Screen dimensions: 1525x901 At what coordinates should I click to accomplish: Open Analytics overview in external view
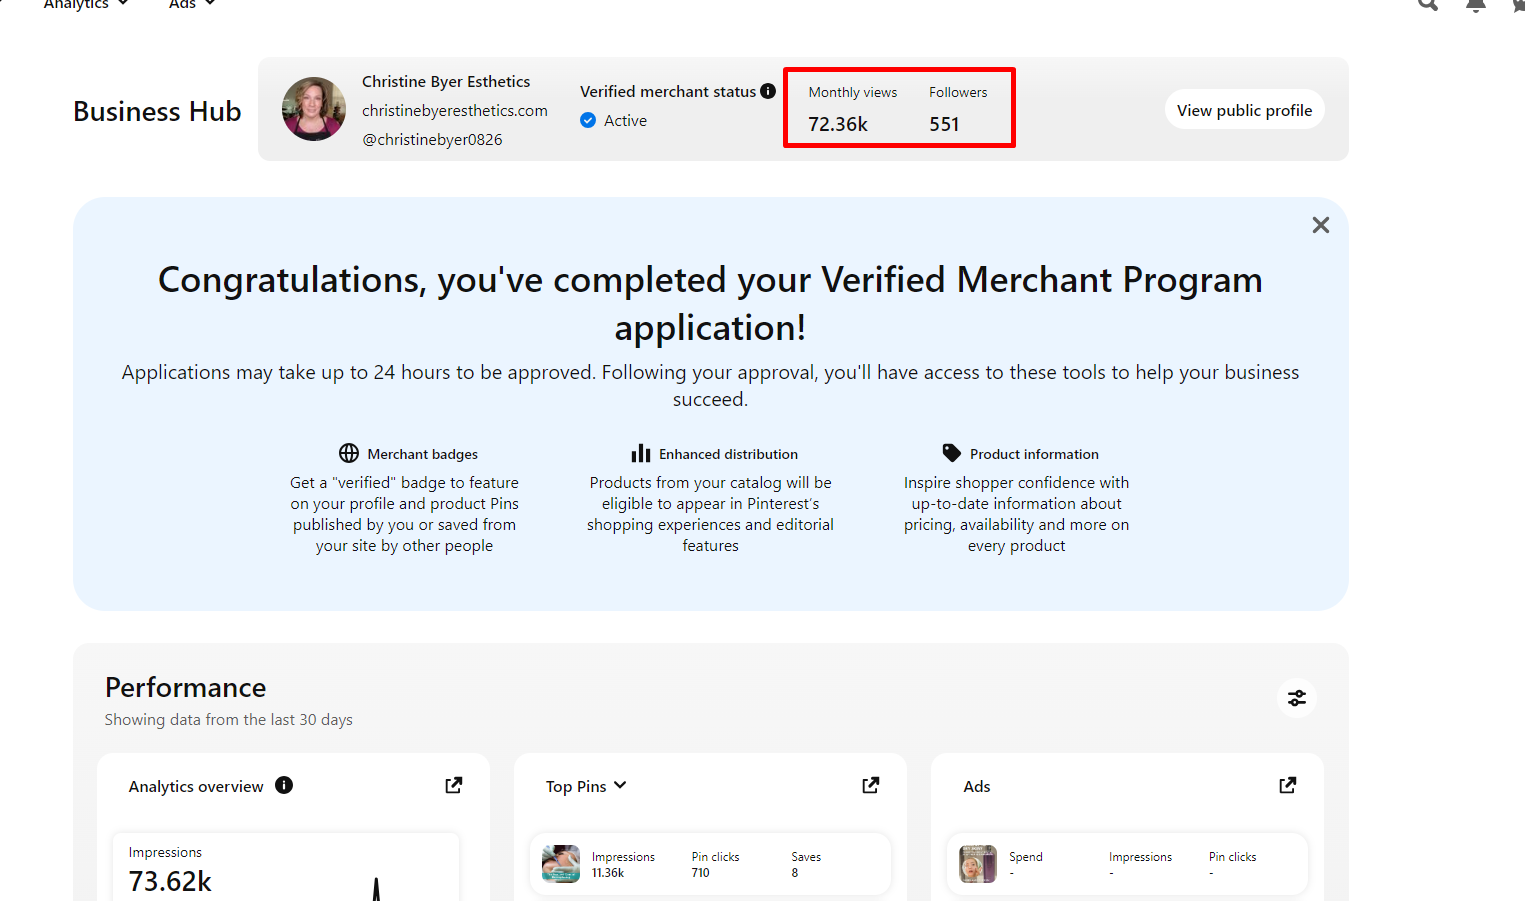453,785
